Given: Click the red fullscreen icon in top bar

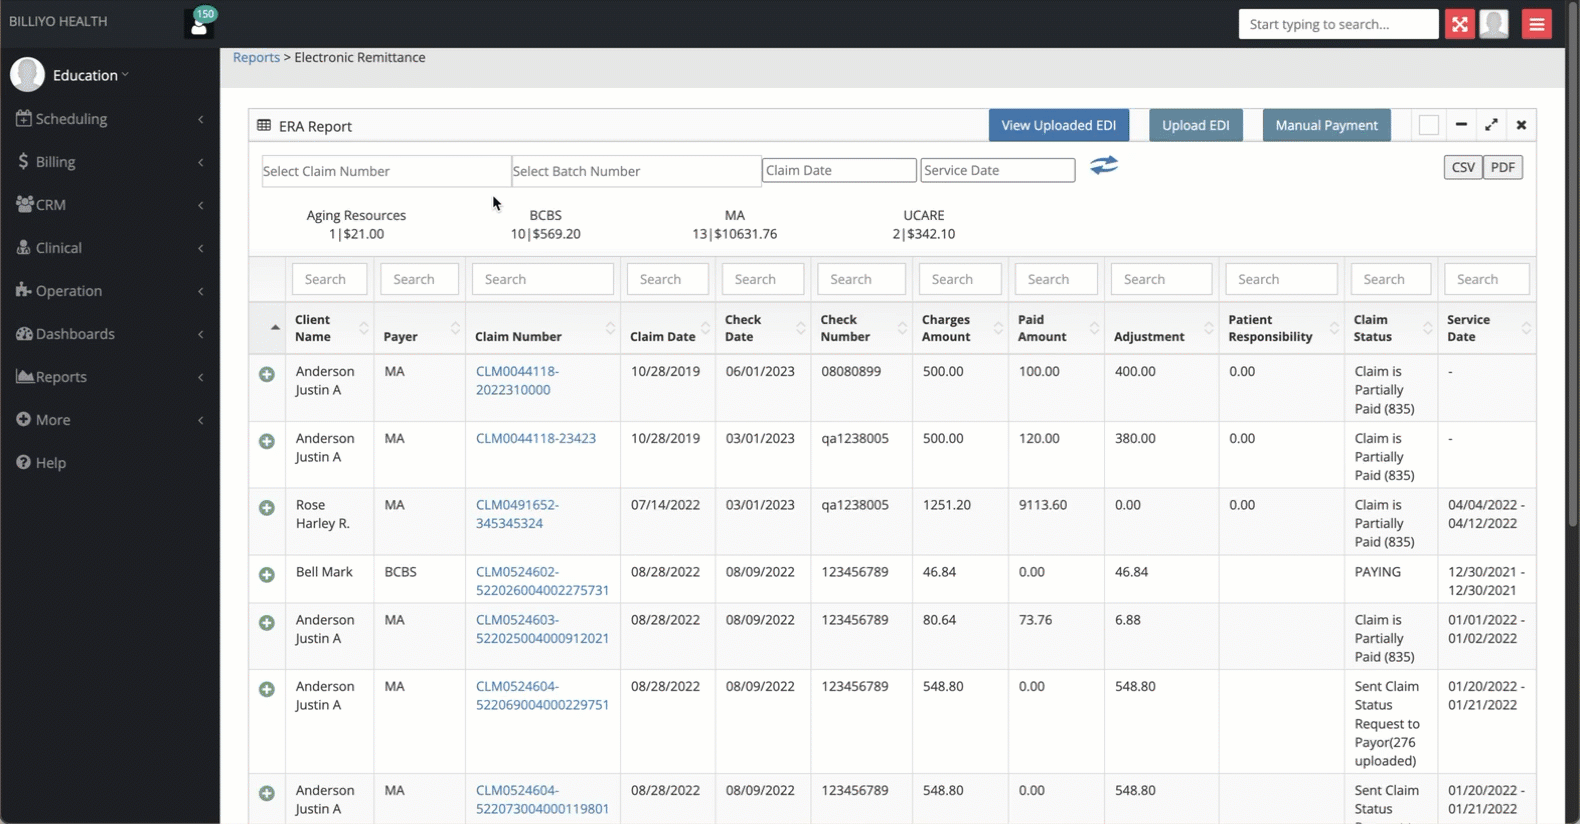Looking at the screenshot, I should point(1459,24).
